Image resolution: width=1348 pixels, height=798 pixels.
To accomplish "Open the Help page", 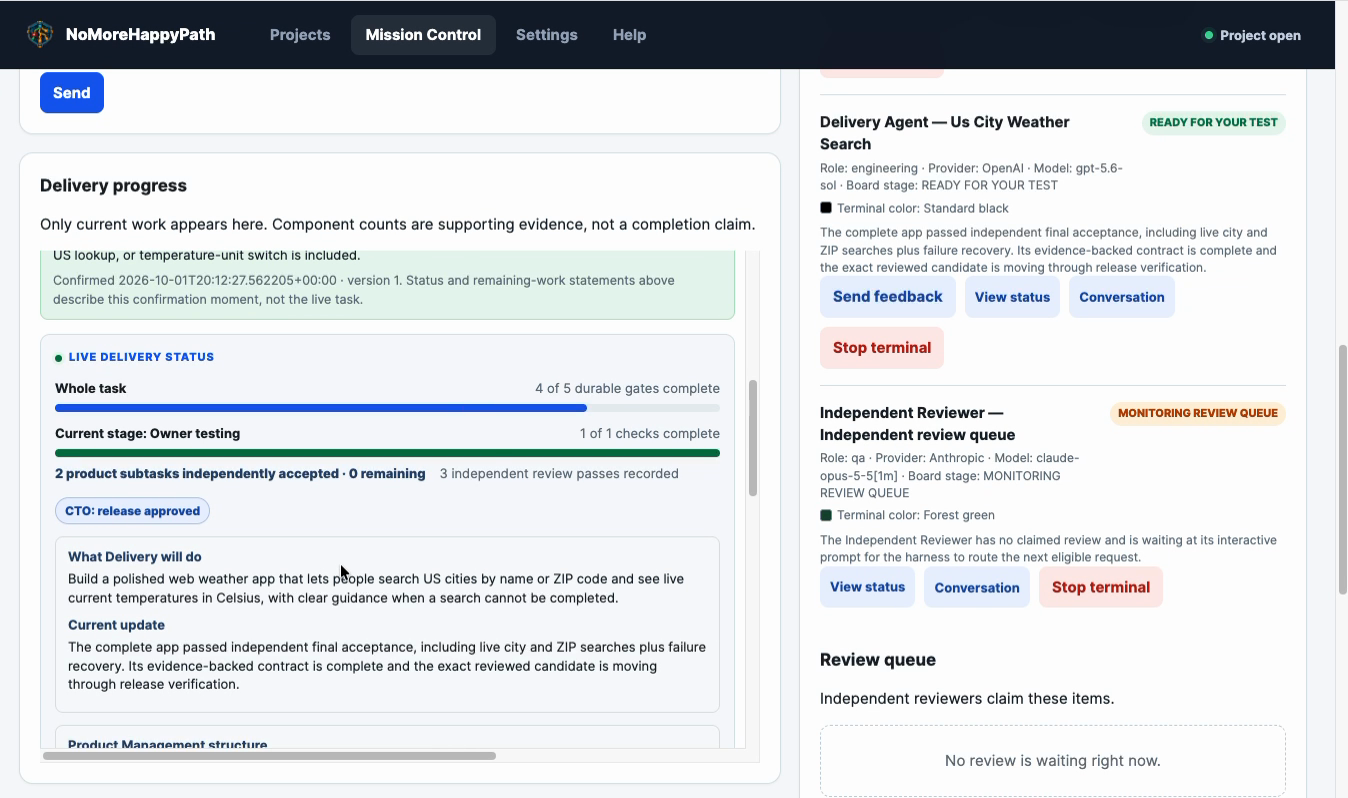I will click(629, 34).
